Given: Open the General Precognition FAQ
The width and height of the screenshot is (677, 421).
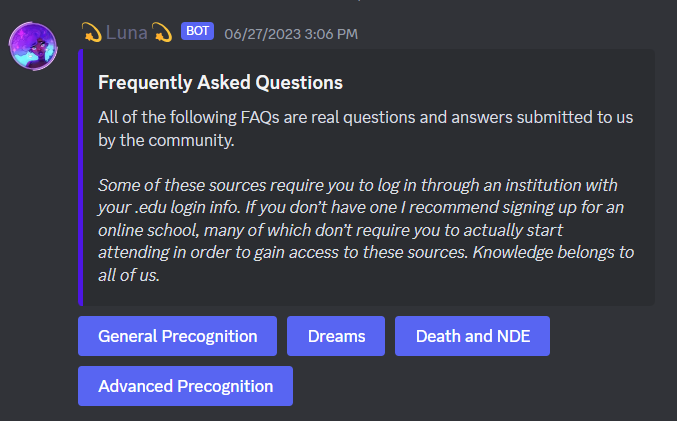Looking at the screenshot, I should [177, 336].
